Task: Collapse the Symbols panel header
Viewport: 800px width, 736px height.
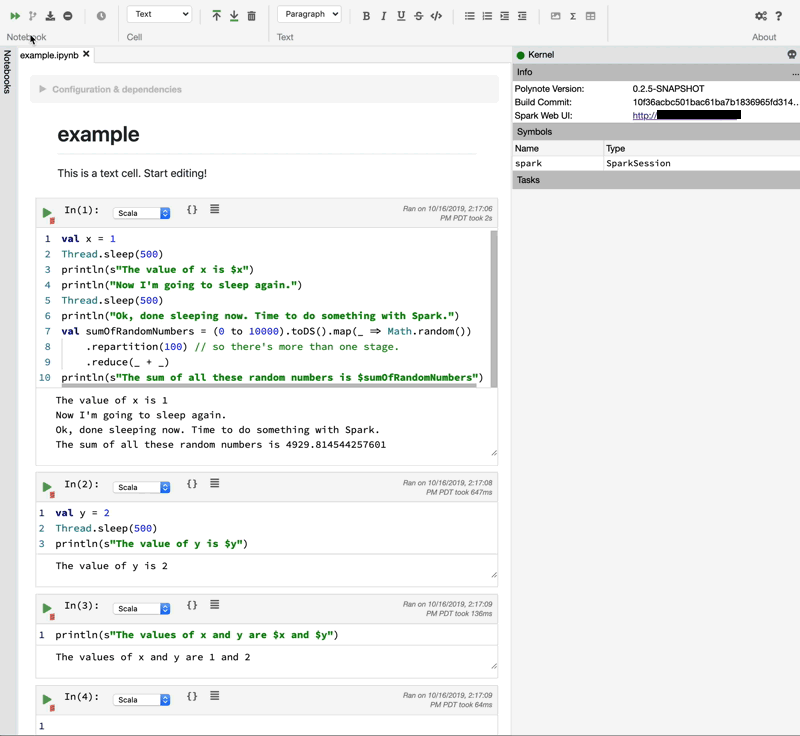Action: [656, 132]
